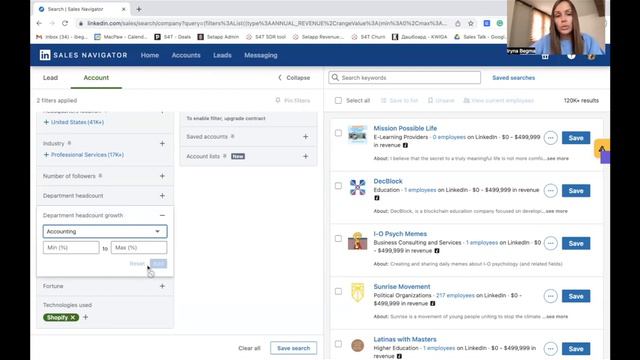Open the Setapp Admin bookmark
Image resolution: width=640 pixels, height=360 pixels.
click(x=218, y=37)
